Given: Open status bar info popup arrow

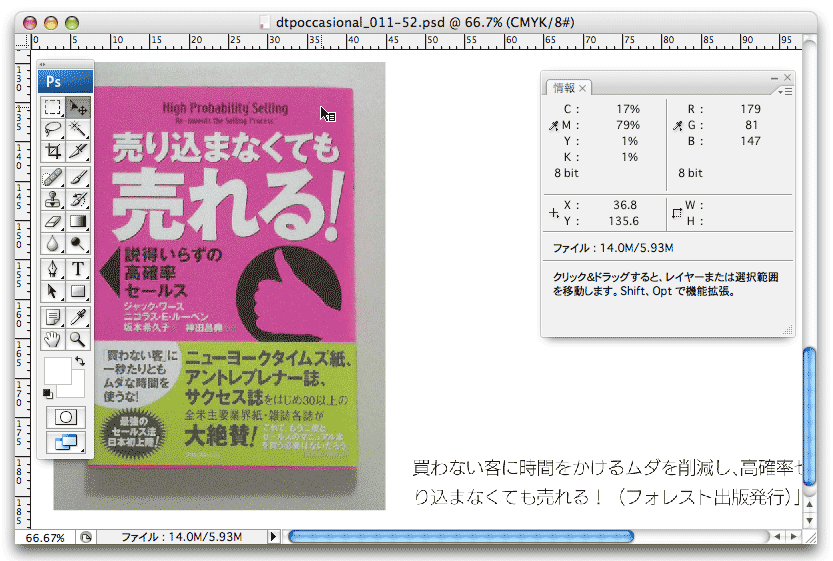Looking at the screenshot, I should click(273, 537).
